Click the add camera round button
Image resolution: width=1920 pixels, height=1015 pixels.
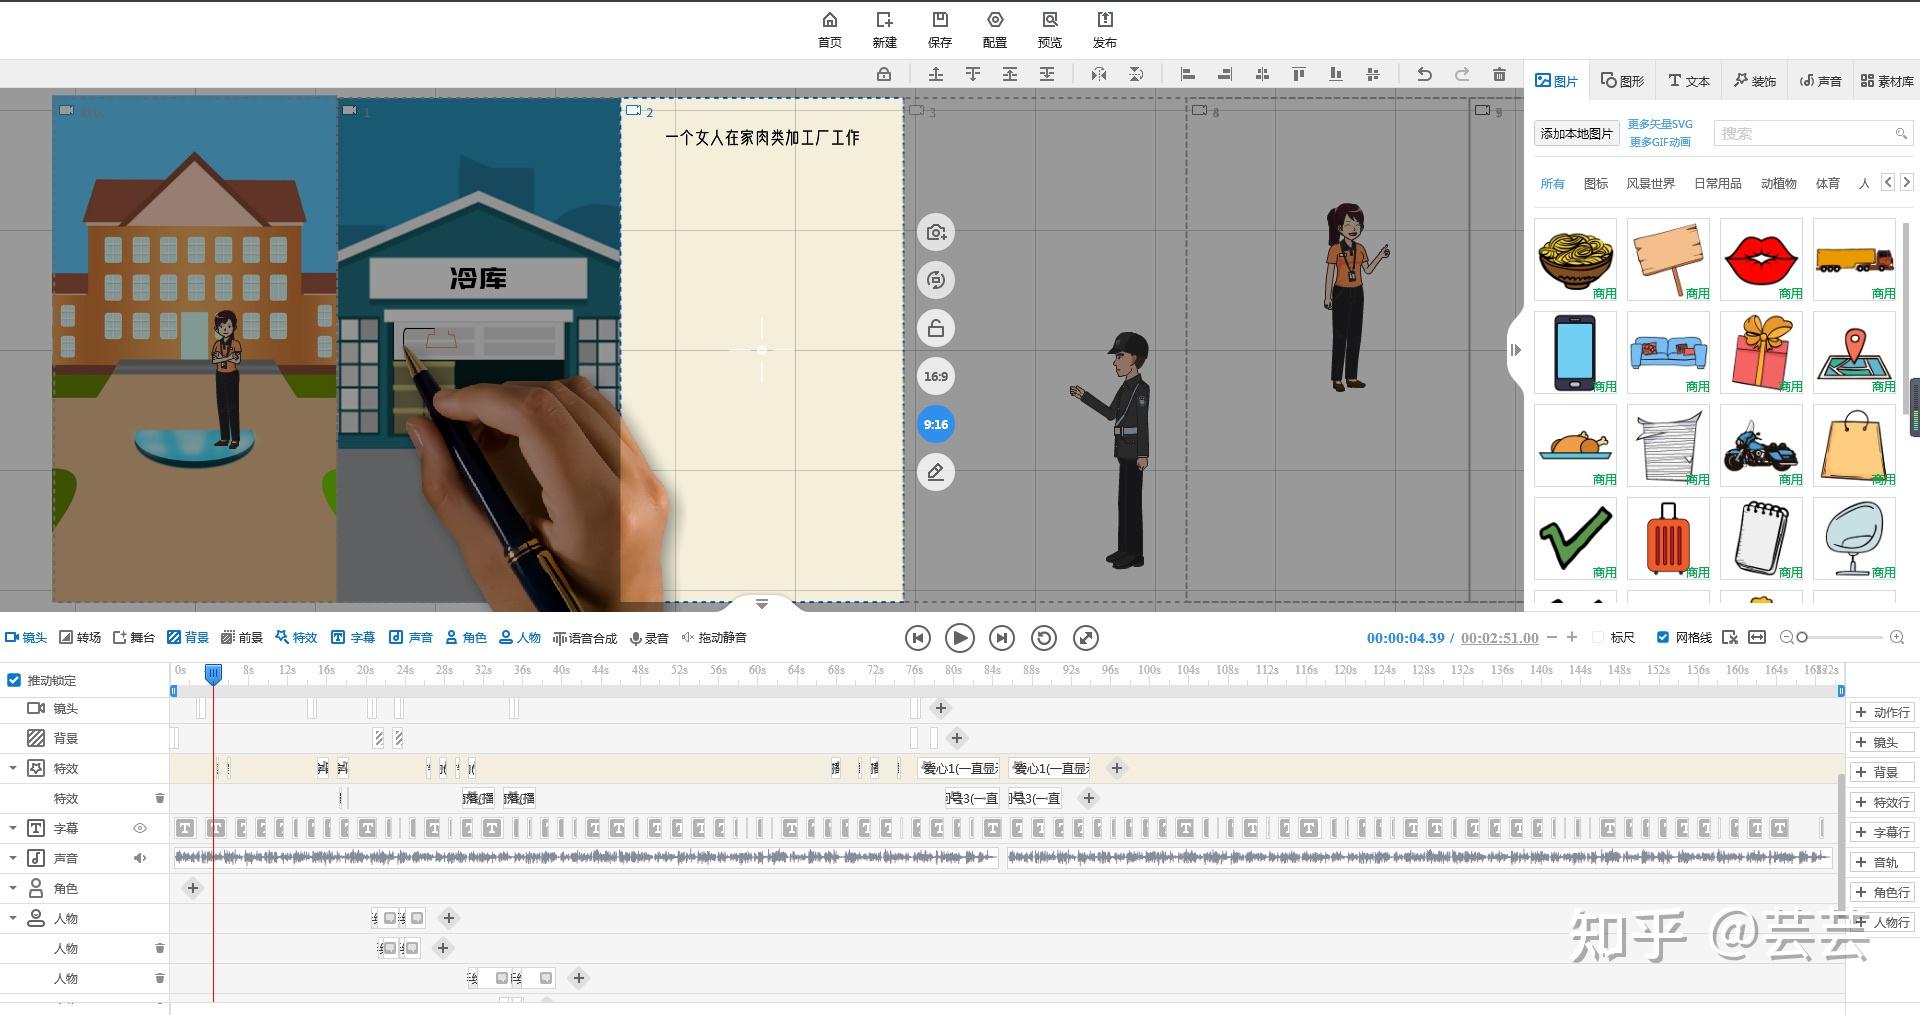[x=935, y=232]
